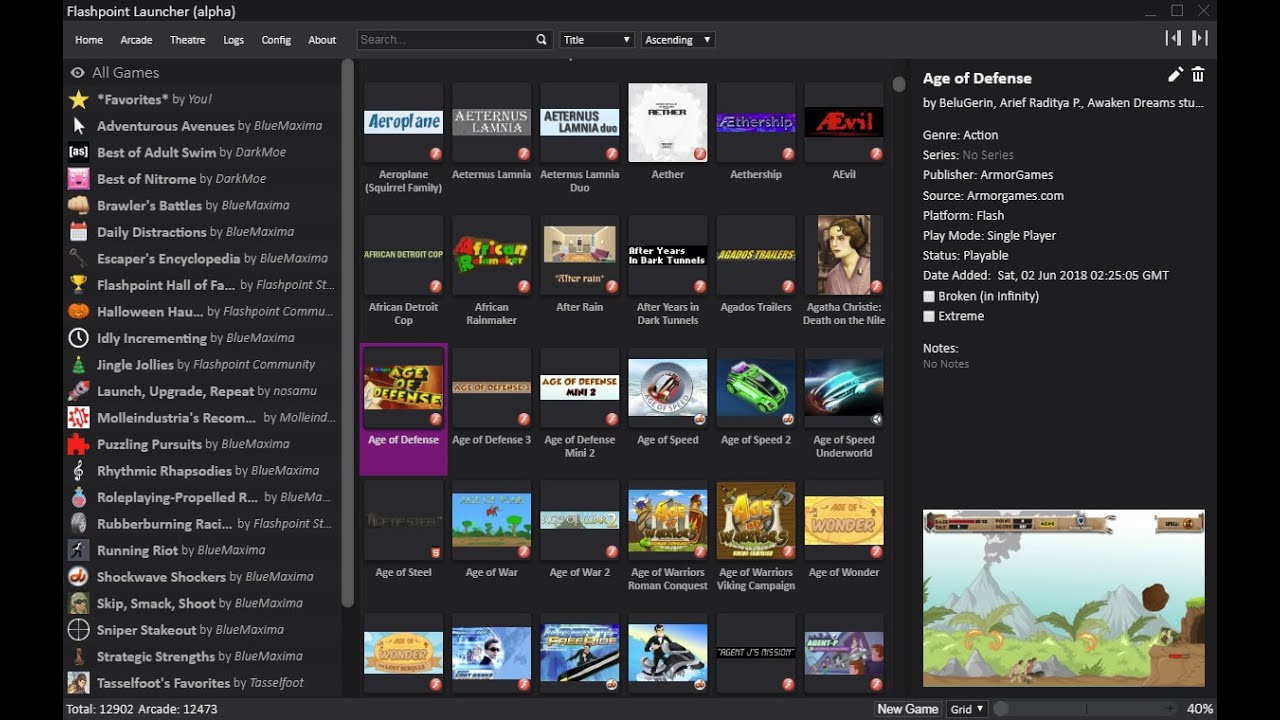Click the Daily Distractions calendar icon
The width and height of the screenshot is (1280, 720).
click(78, 232)
